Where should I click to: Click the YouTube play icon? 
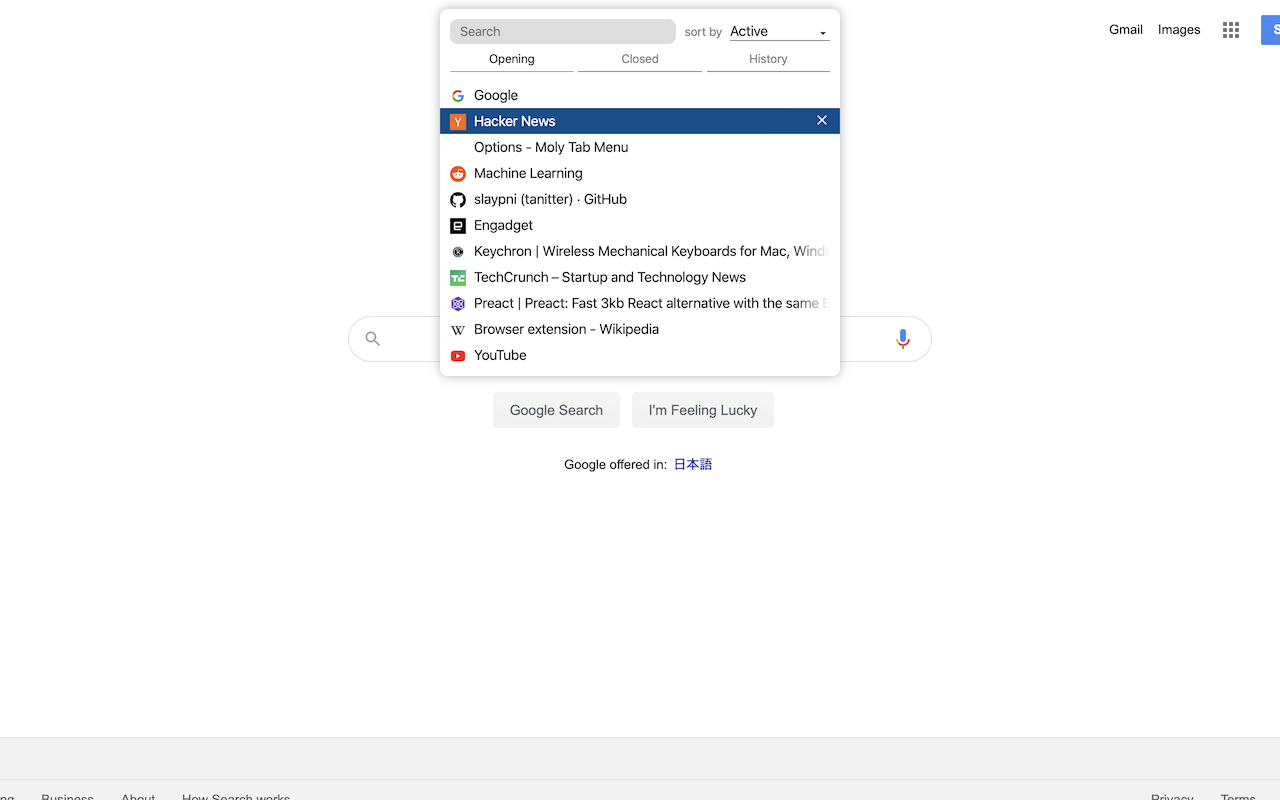tap(458, 356)
